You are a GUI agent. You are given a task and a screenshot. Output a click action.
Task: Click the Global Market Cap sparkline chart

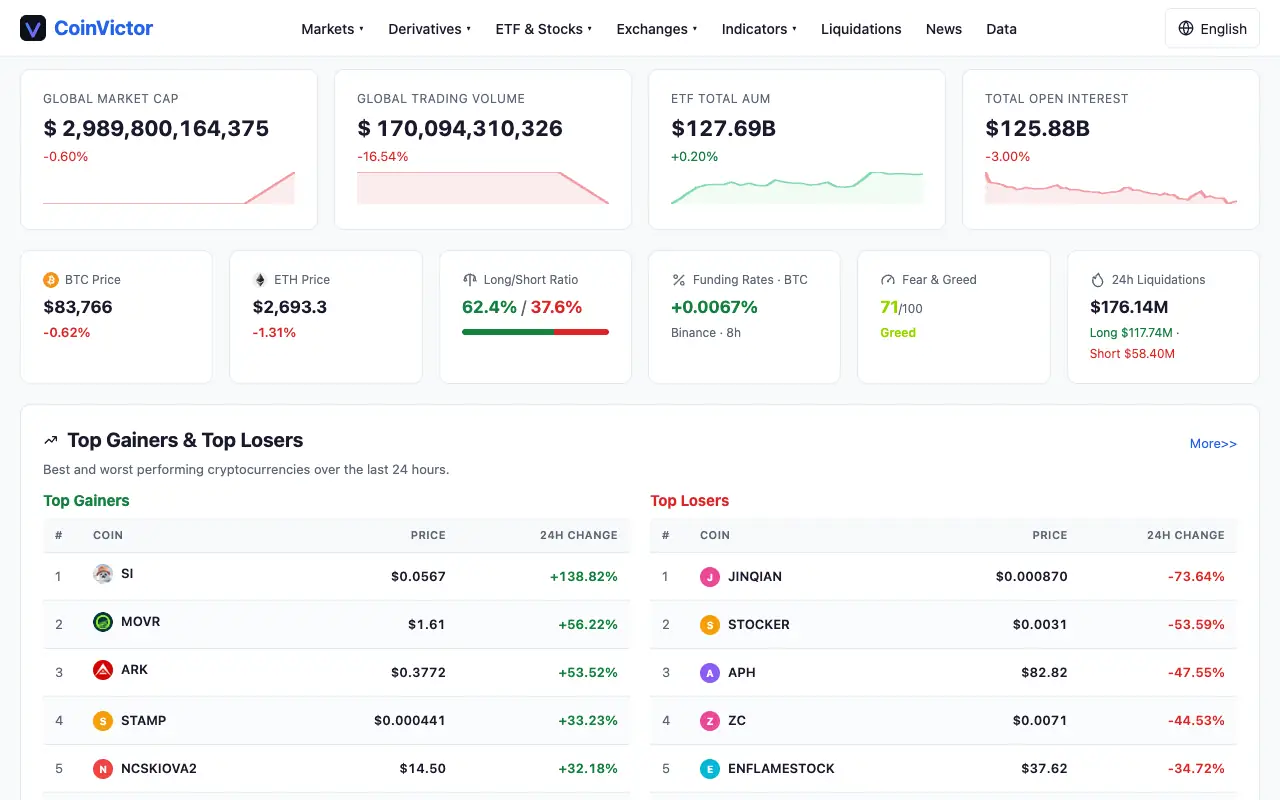coord(169,188)
